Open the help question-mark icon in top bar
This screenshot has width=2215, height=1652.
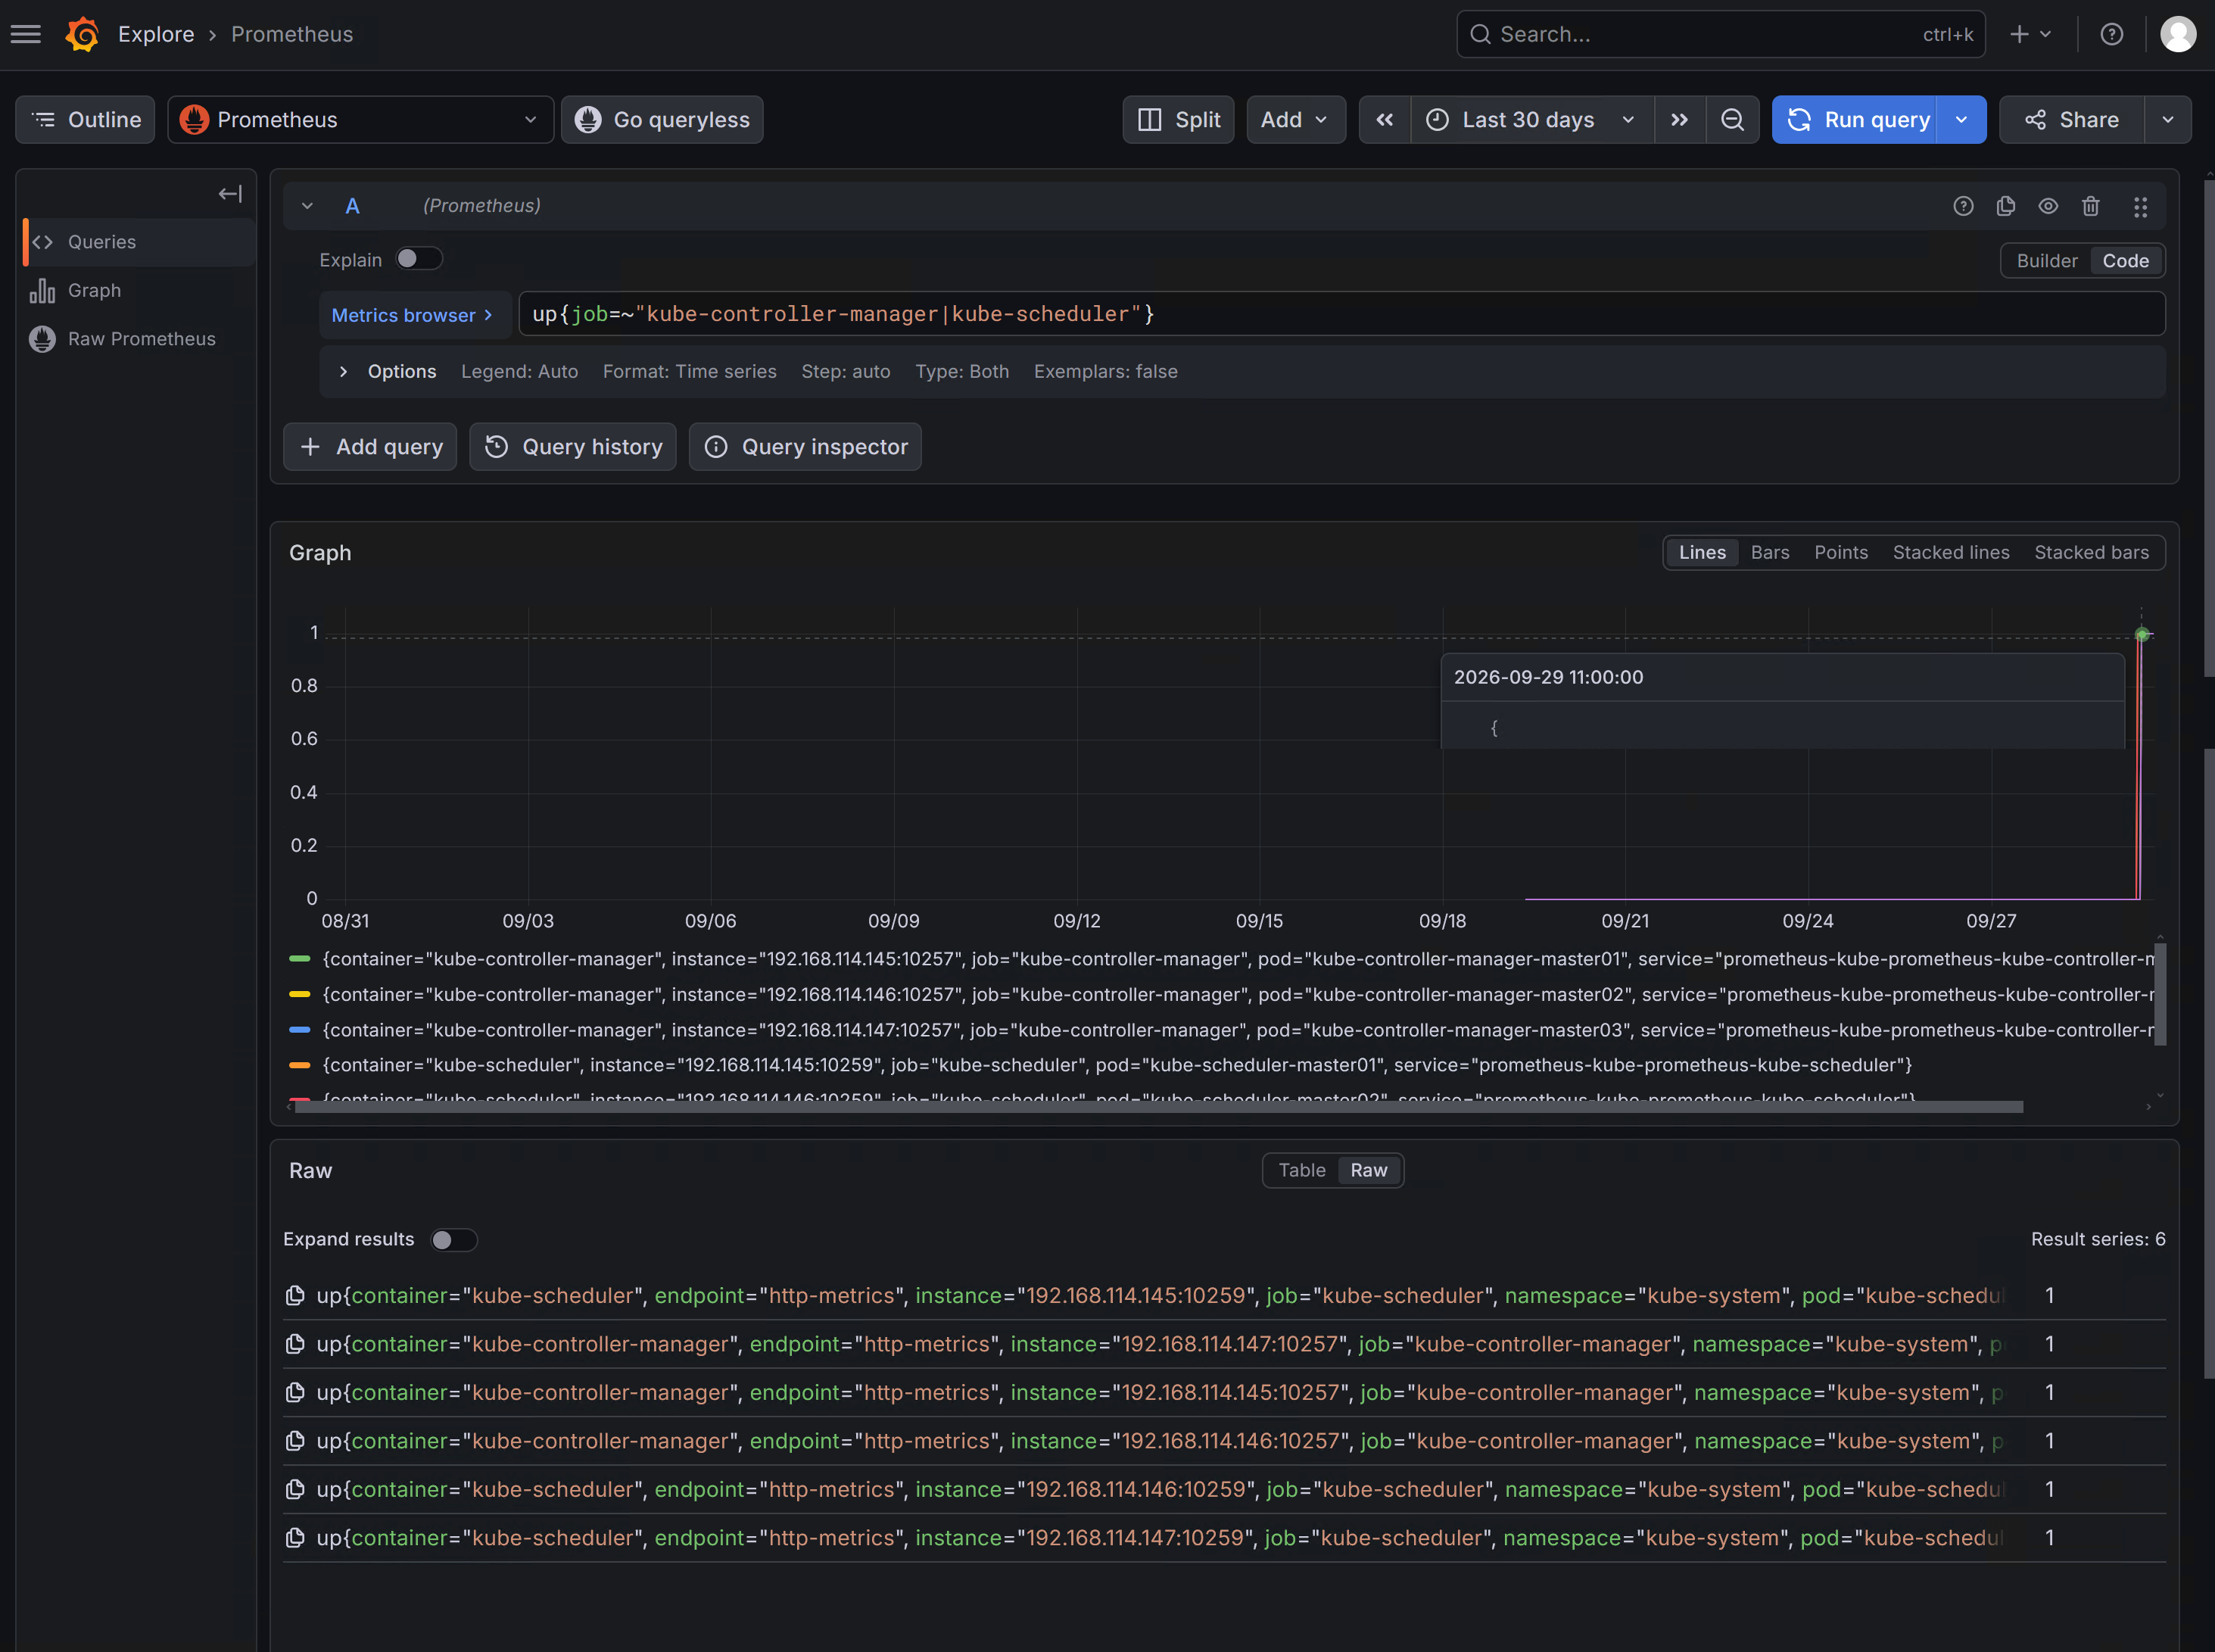(x=2112, y=34)
